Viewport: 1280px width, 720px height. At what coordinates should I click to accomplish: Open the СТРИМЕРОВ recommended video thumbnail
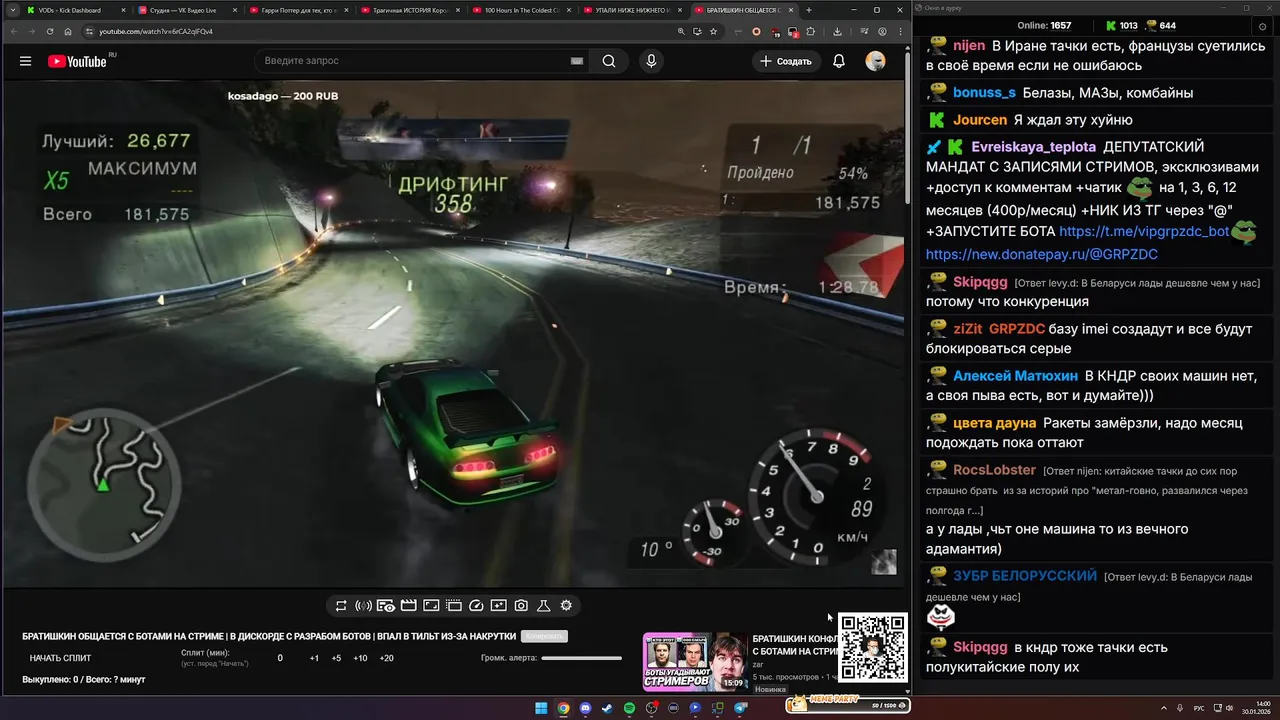[x=695, y=662]
